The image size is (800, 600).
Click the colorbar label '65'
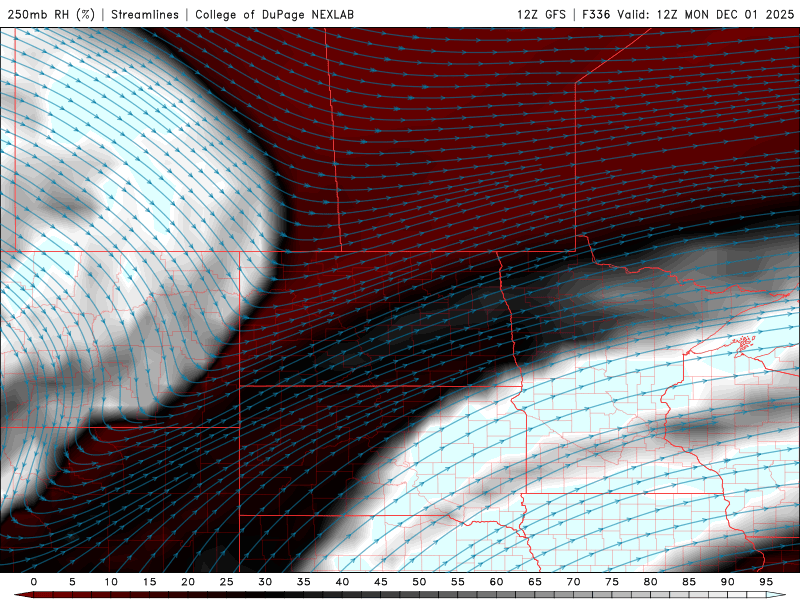tap(535, 582)
